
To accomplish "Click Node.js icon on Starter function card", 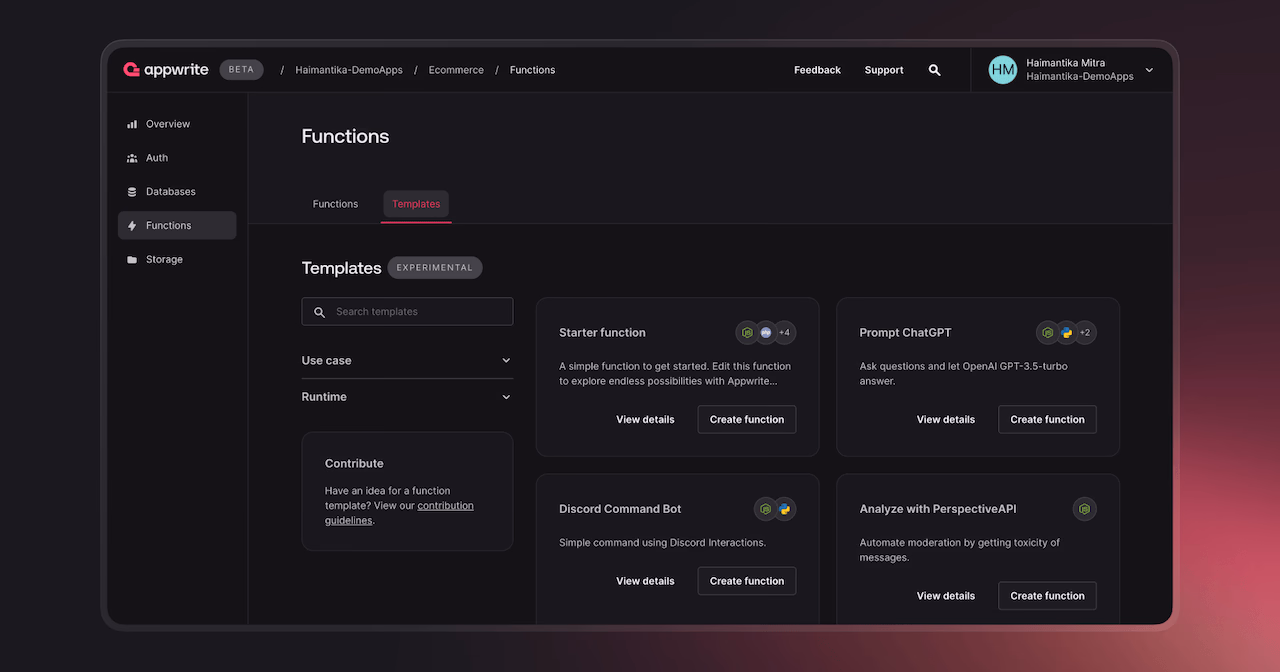I will click(x=747, y=332).
